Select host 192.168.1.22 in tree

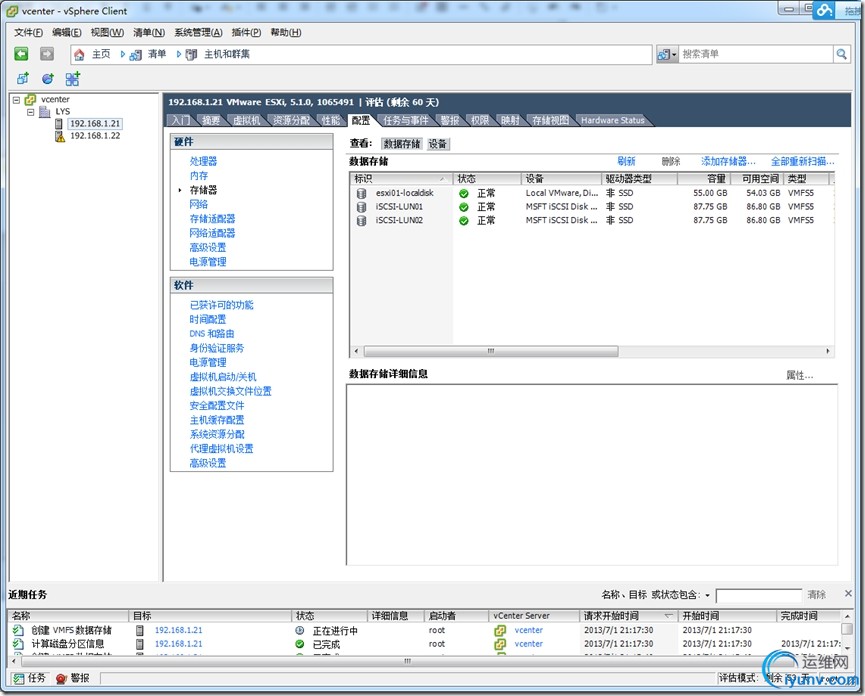[x=95, y=136]
